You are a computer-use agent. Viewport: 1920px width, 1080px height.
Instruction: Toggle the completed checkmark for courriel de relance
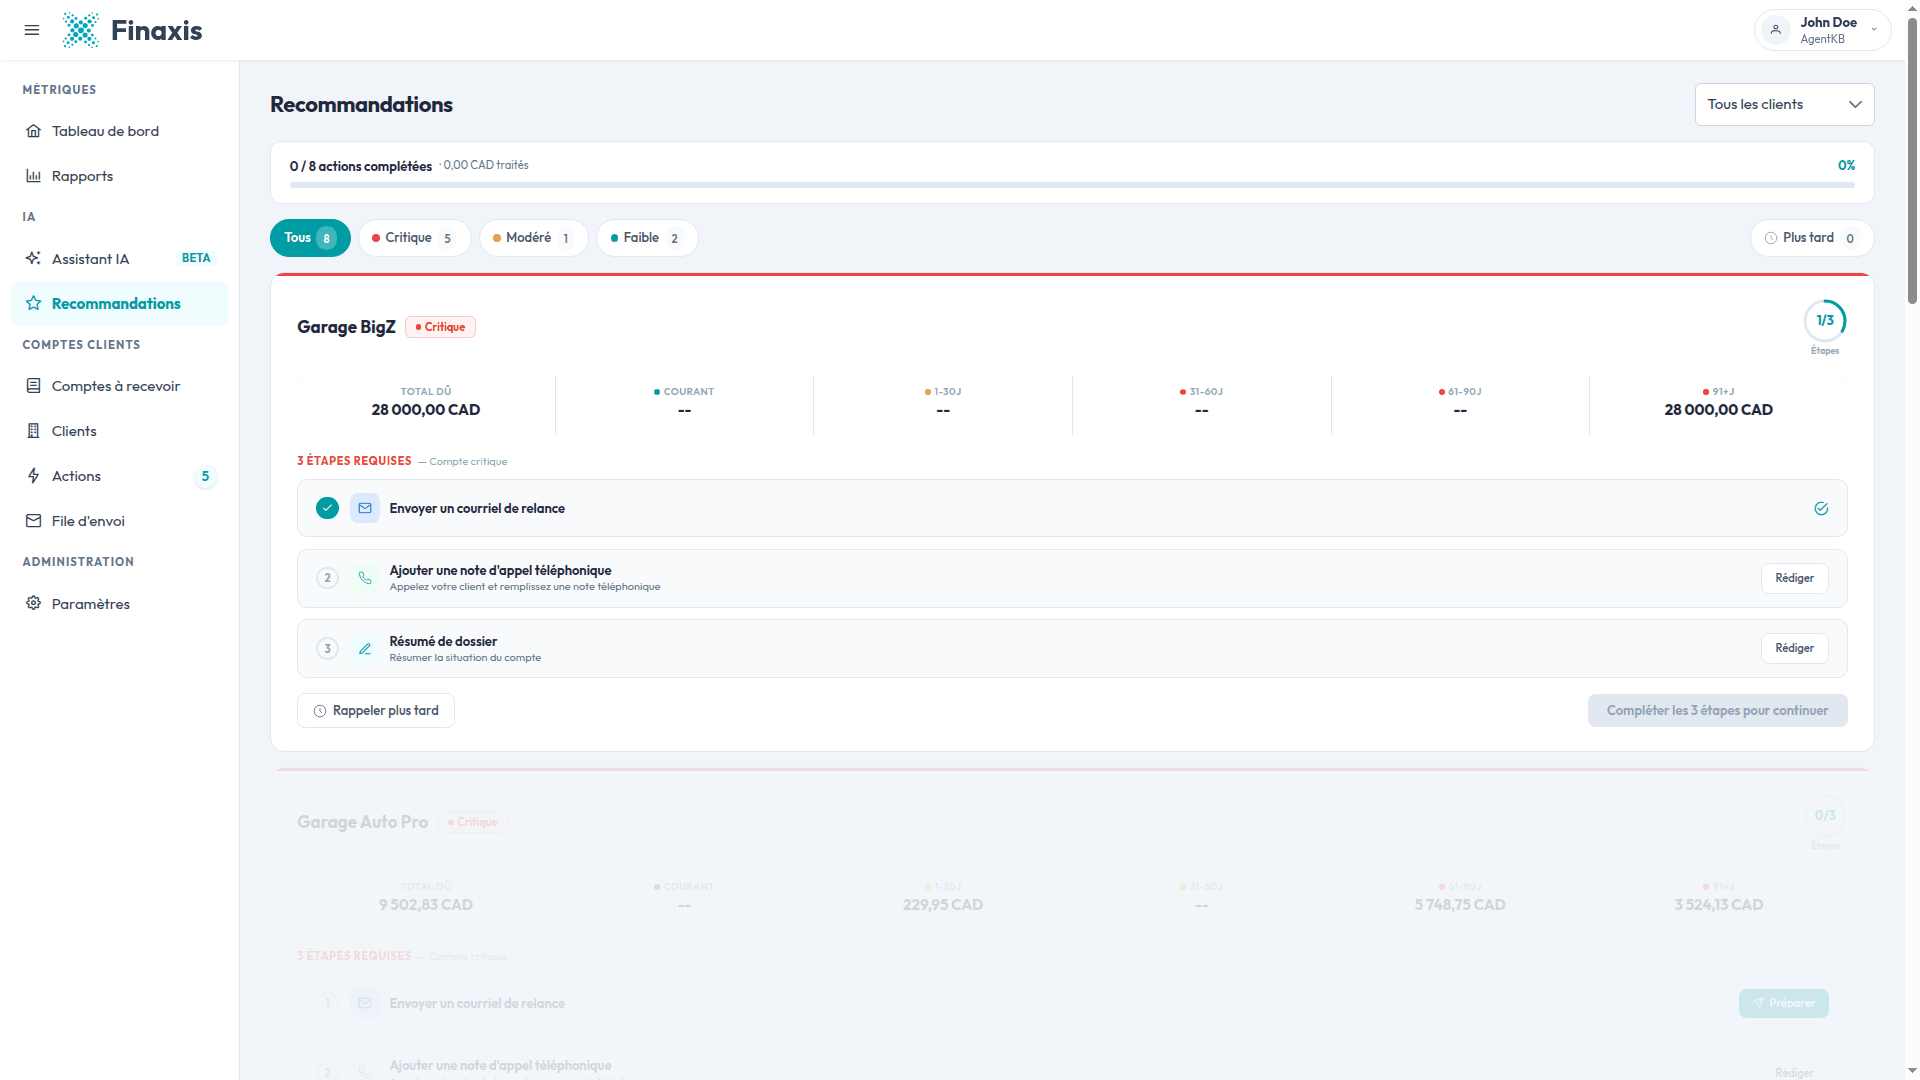coord(327,508)
